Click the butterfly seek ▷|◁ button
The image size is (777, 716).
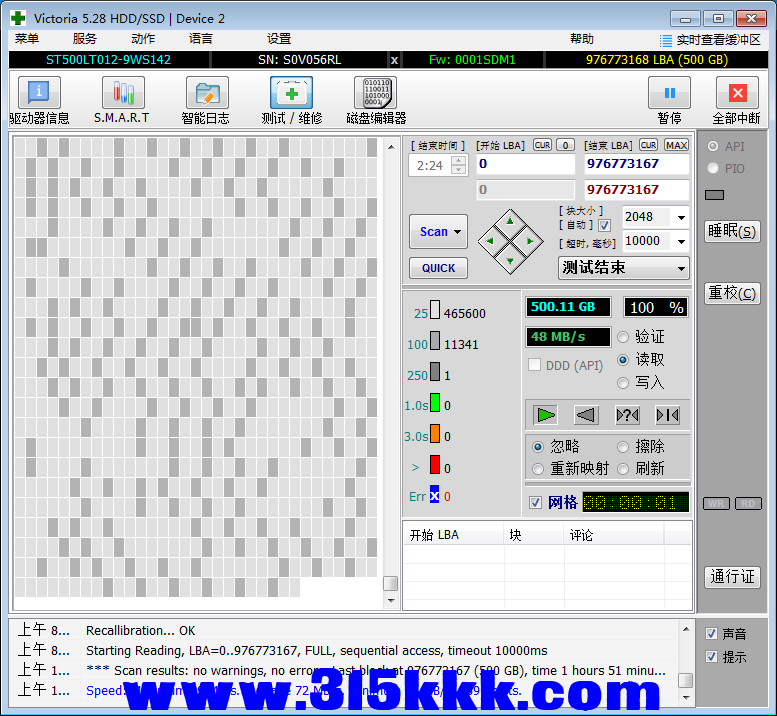coord(667,415)
